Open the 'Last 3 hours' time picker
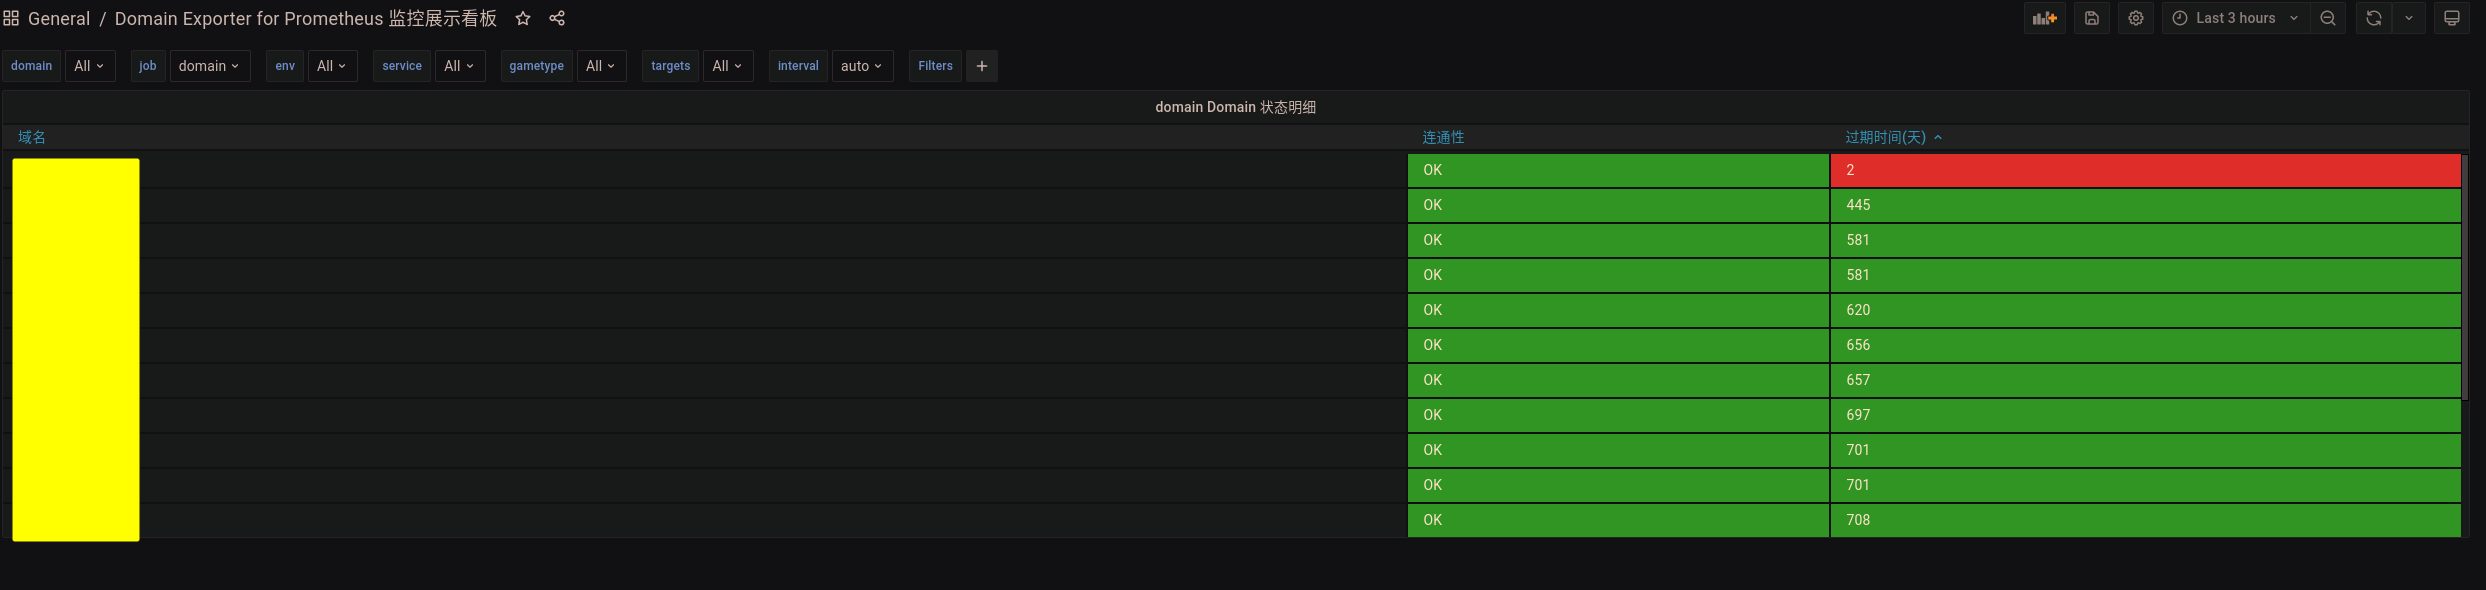 click(2235, 18)
